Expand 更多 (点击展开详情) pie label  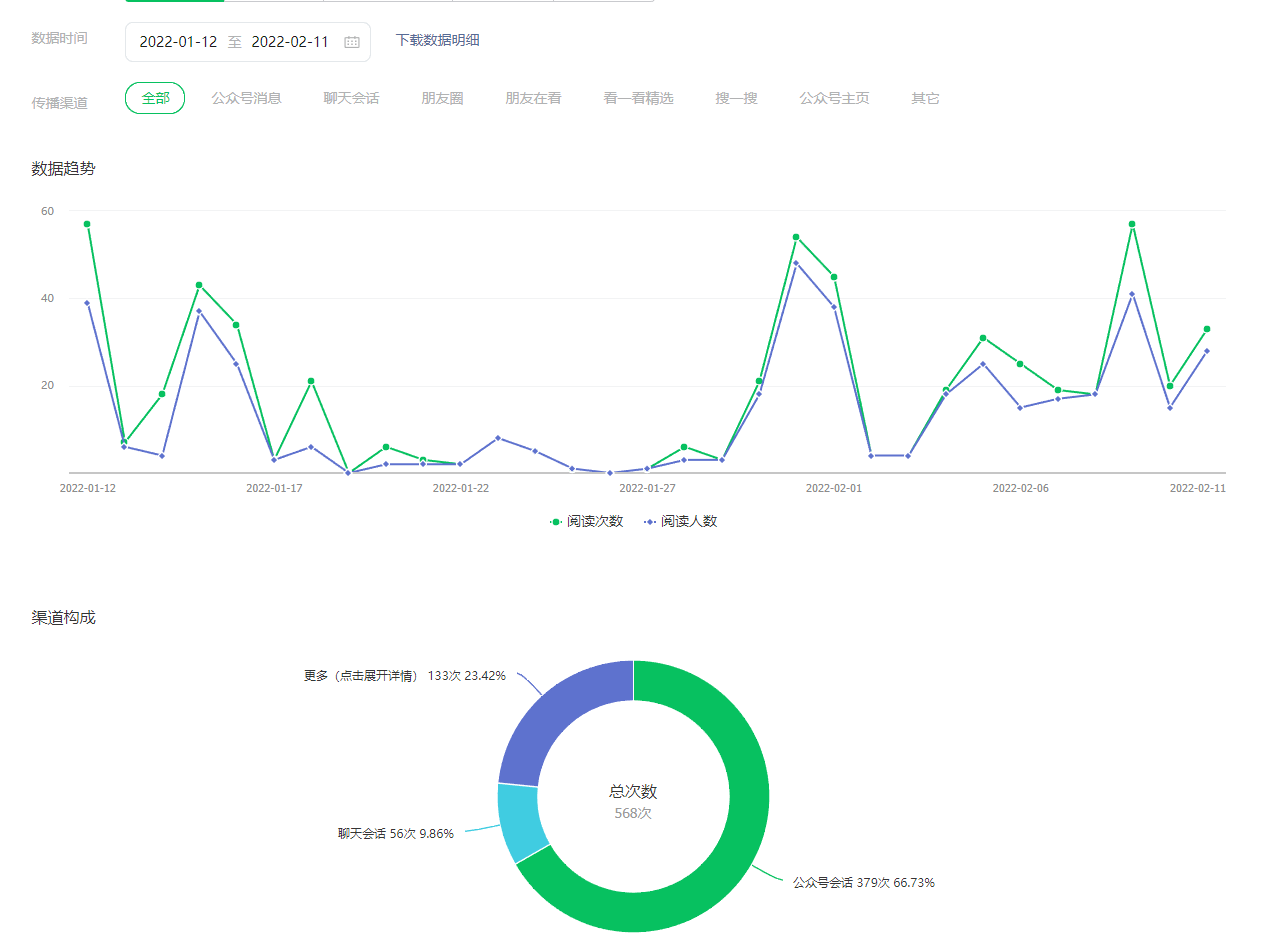361,675
